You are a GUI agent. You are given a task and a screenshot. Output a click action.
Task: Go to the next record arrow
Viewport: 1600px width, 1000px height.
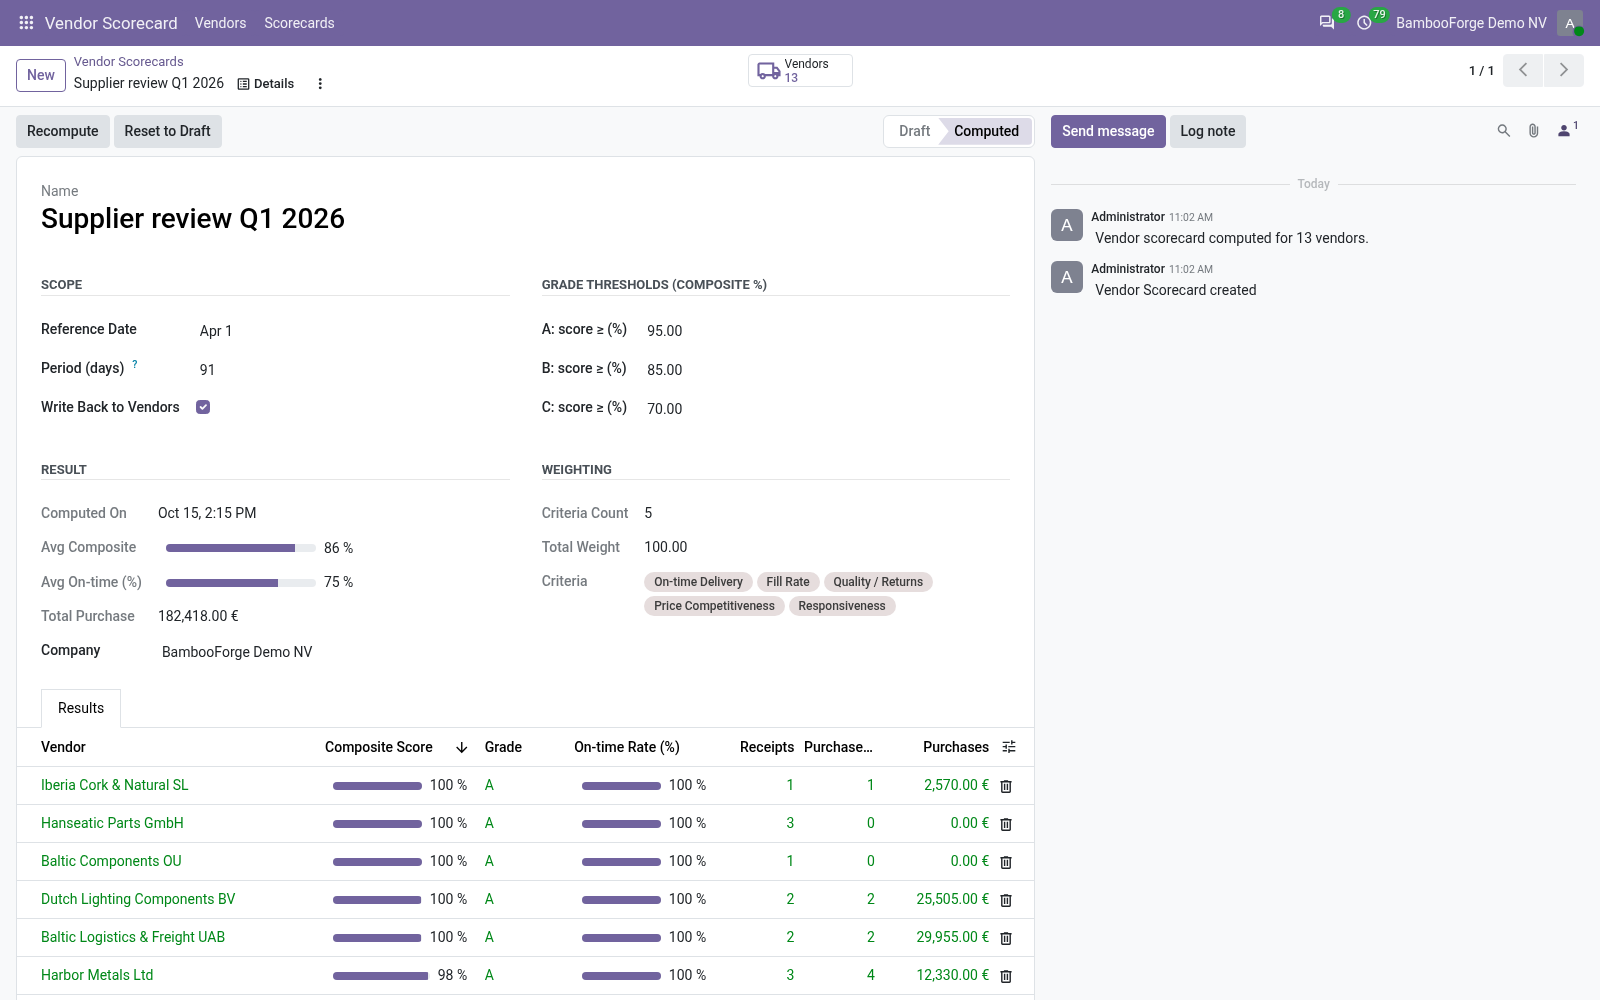pos(1564,70)
